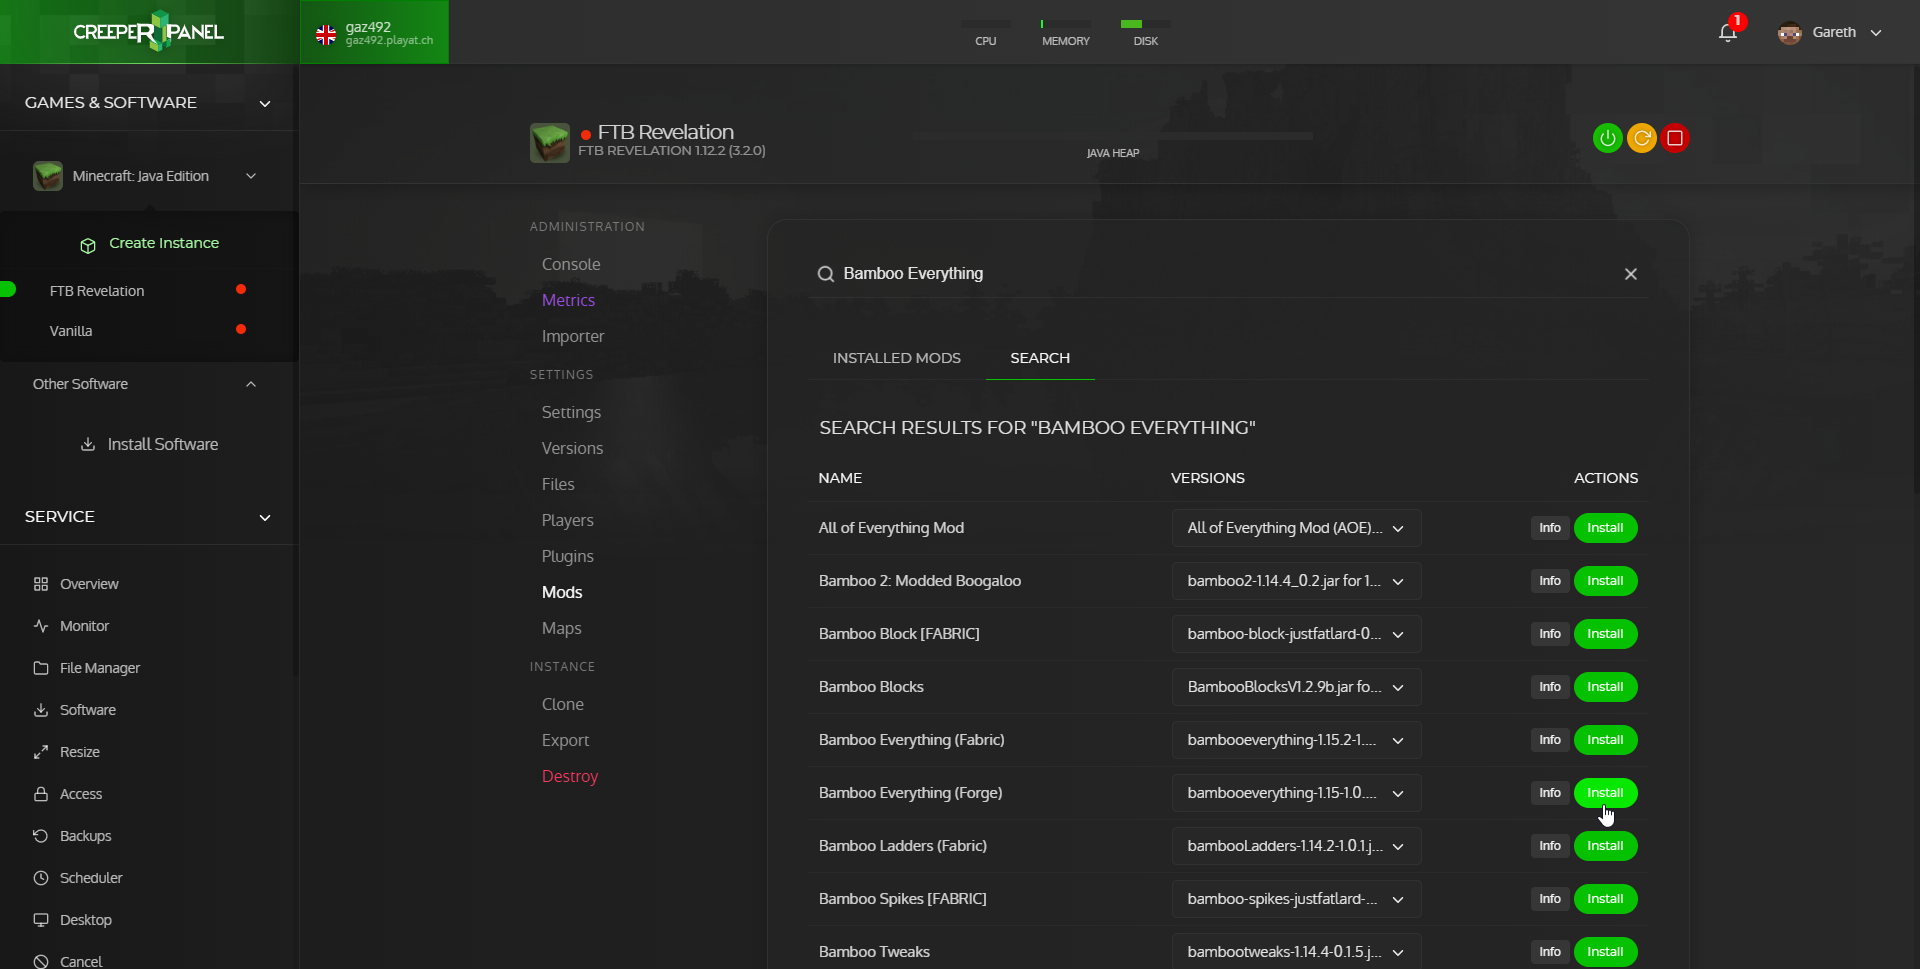
Task: Click the red stop server button
Action: tap(1675, 138)
